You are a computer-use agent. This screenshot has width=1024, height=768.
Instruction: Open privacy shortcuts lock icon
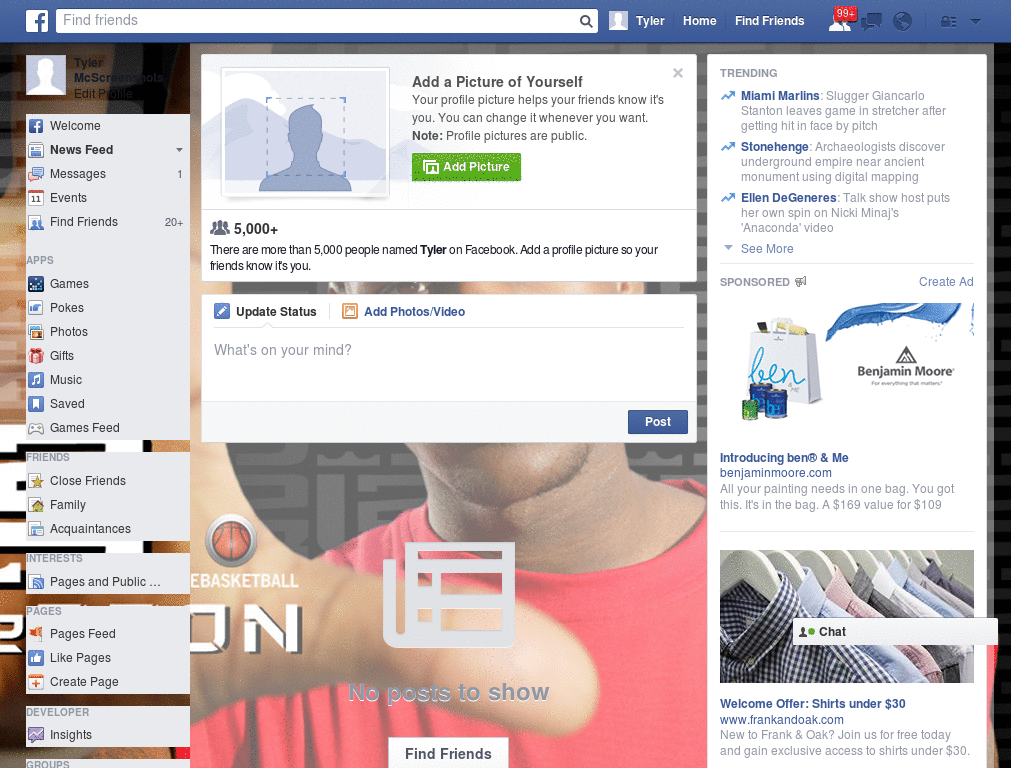[948, 22]
